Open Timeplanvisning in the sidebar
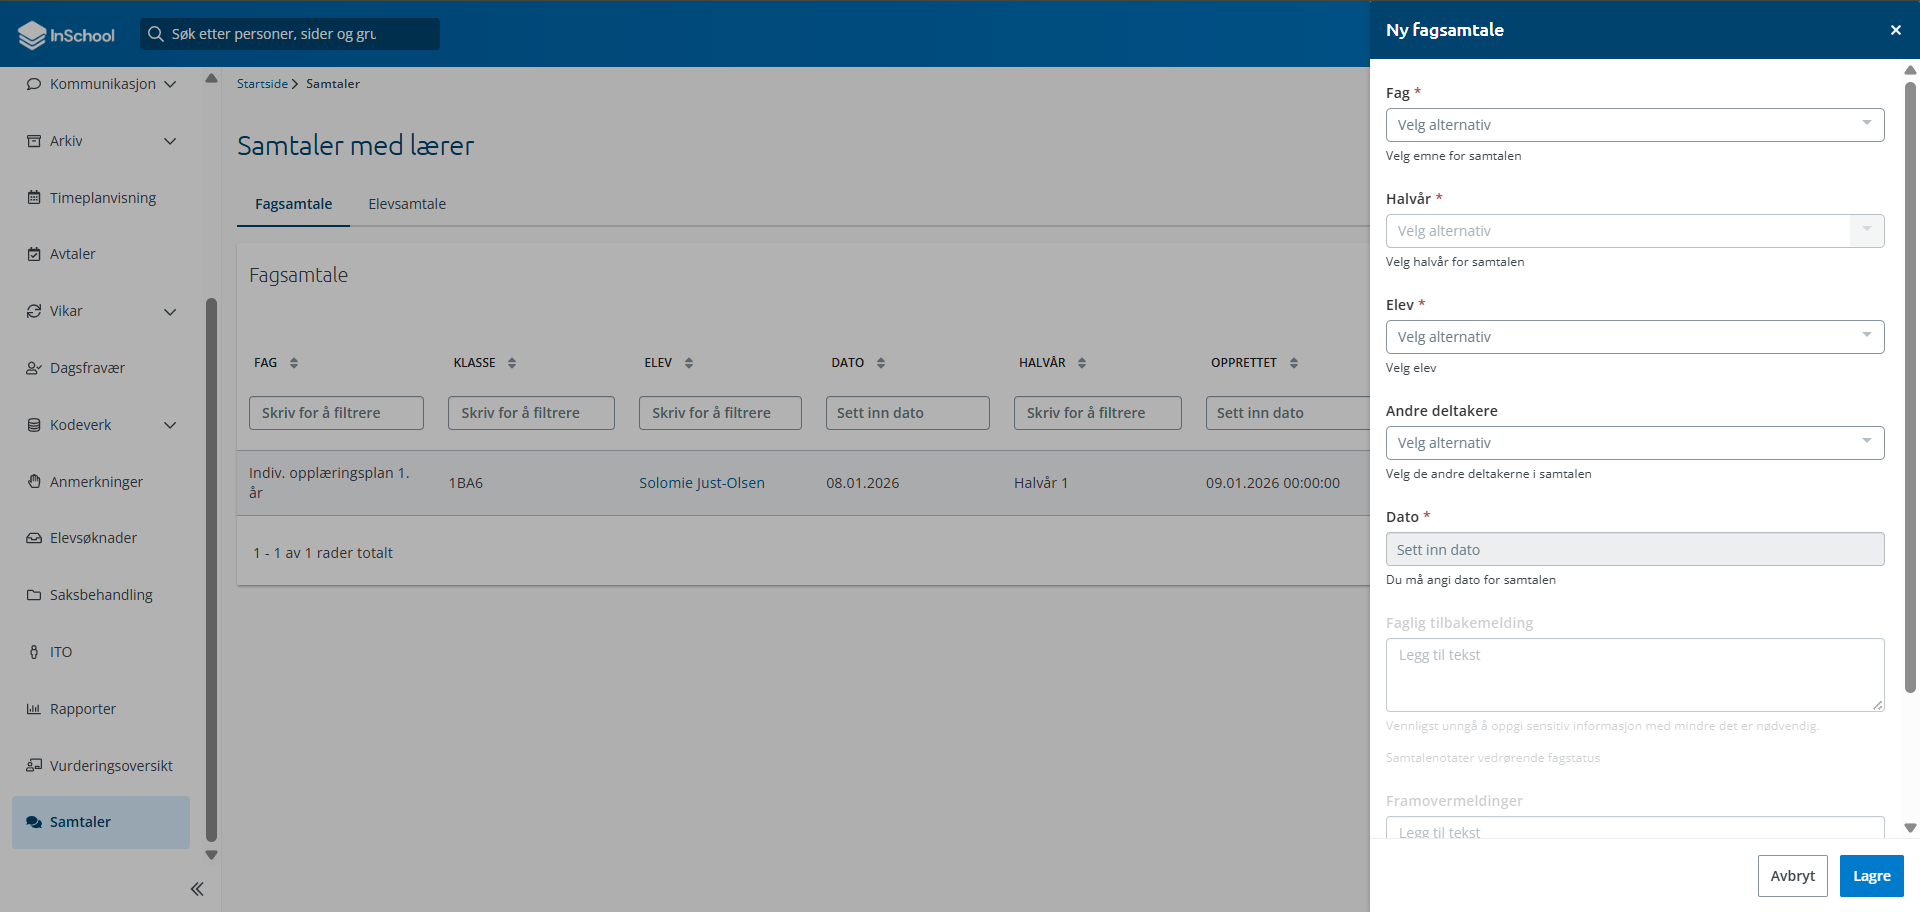Screen dimensions: 1920x912 pos(103,198)
